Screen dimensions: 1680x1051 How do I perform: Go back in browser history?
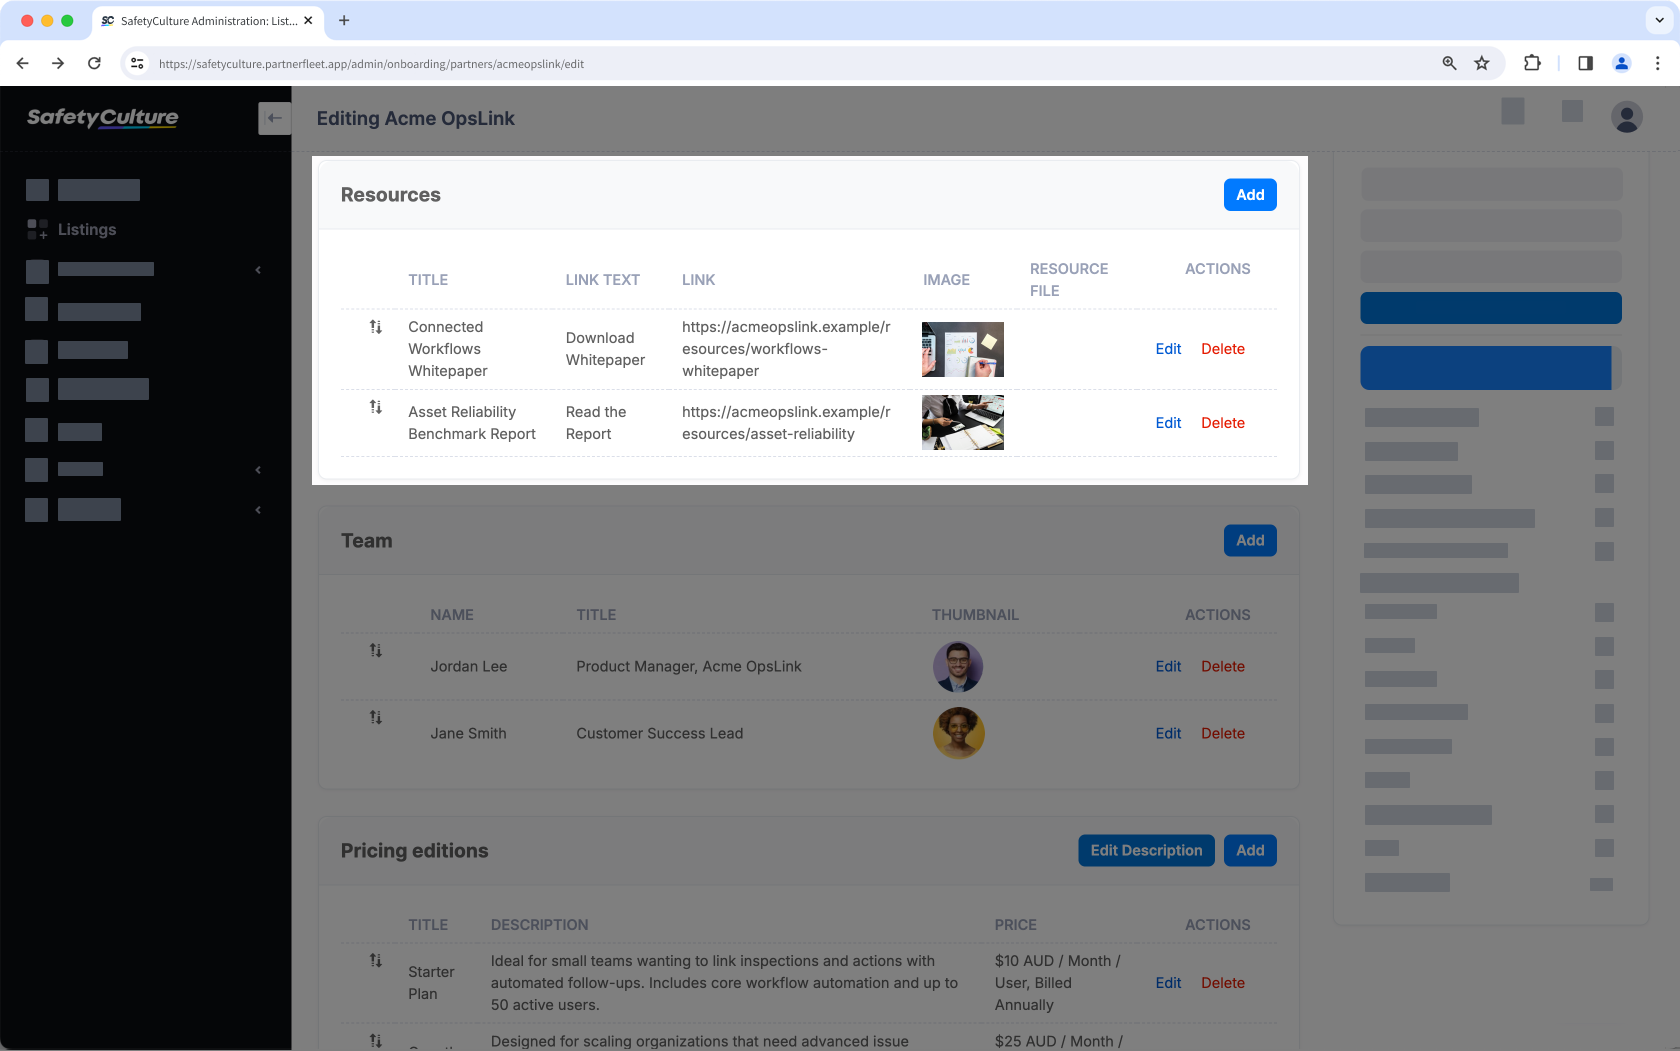tap(22, 63)
